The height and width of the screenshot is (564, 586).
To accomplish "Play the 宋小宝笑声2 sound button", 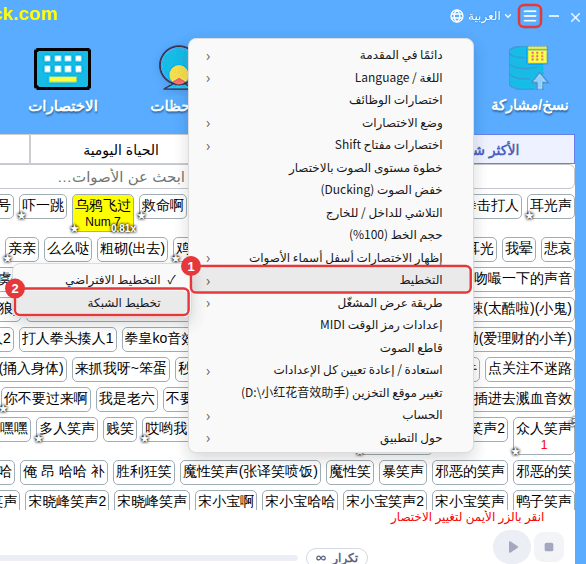I will (385, 501).
